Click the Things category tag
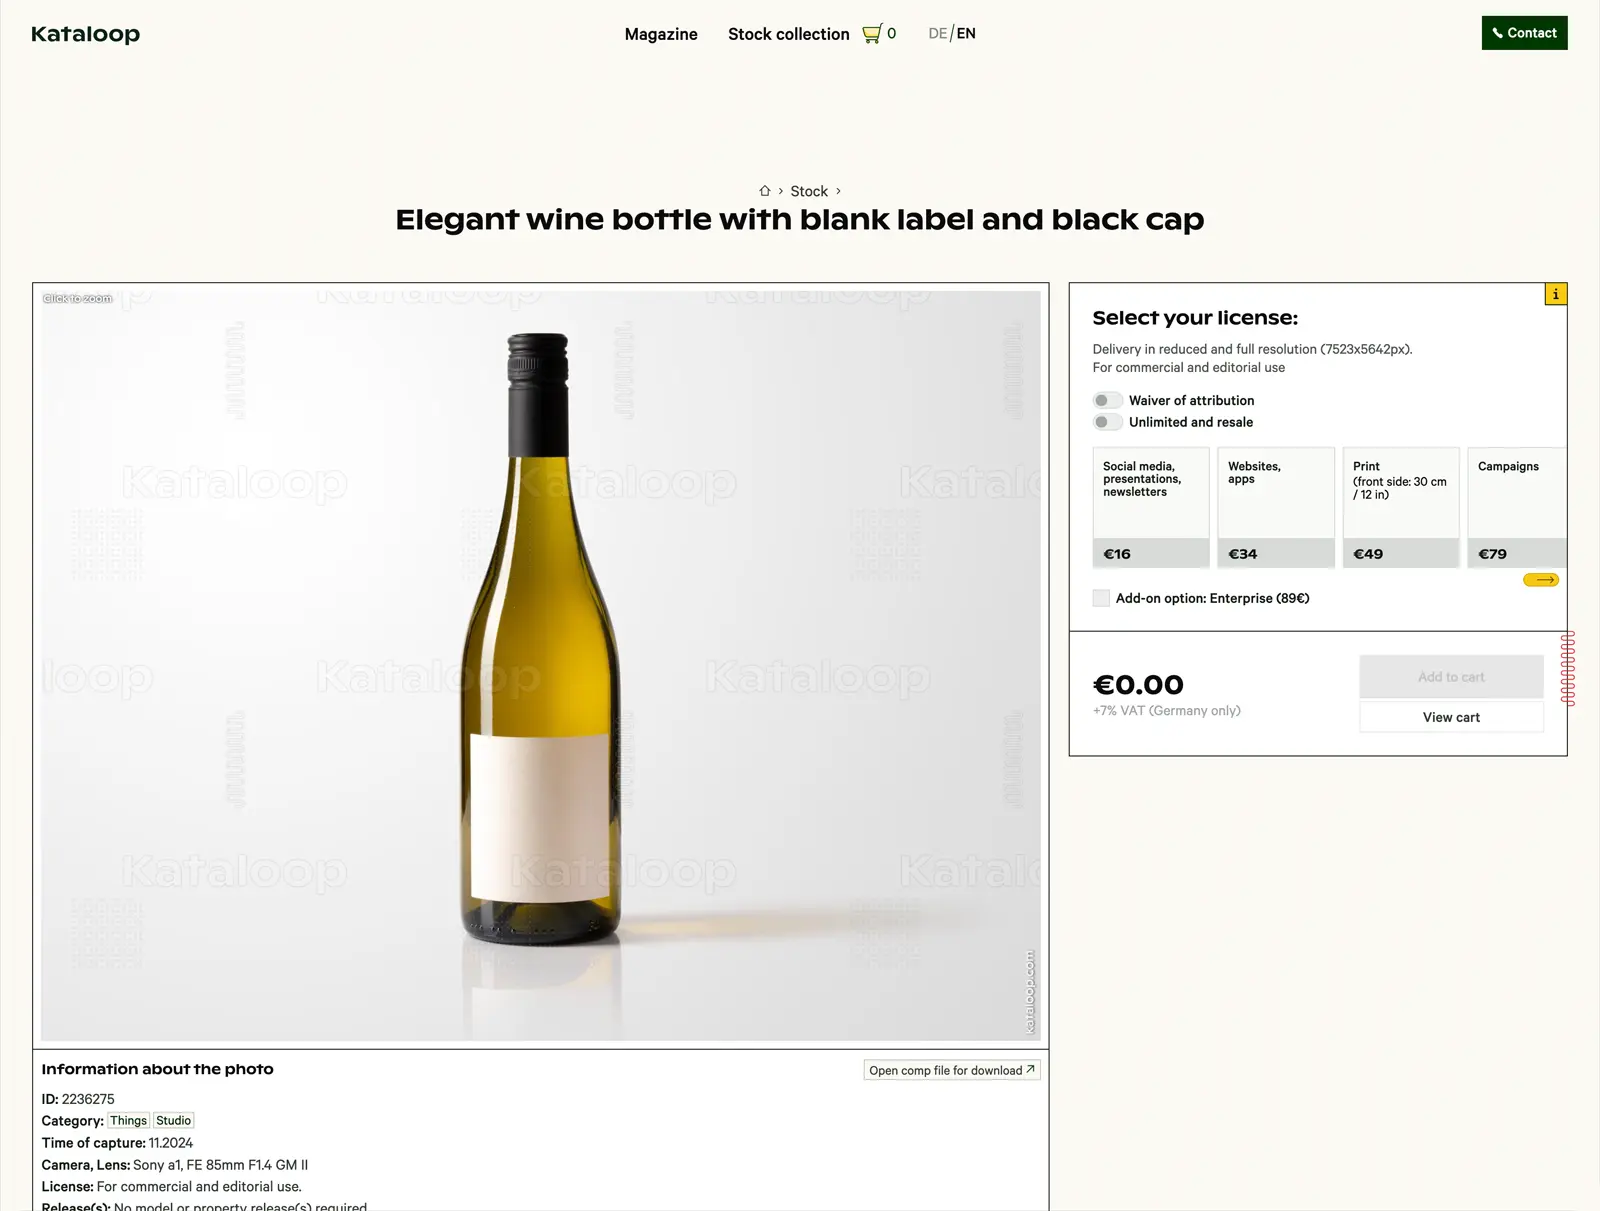 click(x=128, y=1121)
